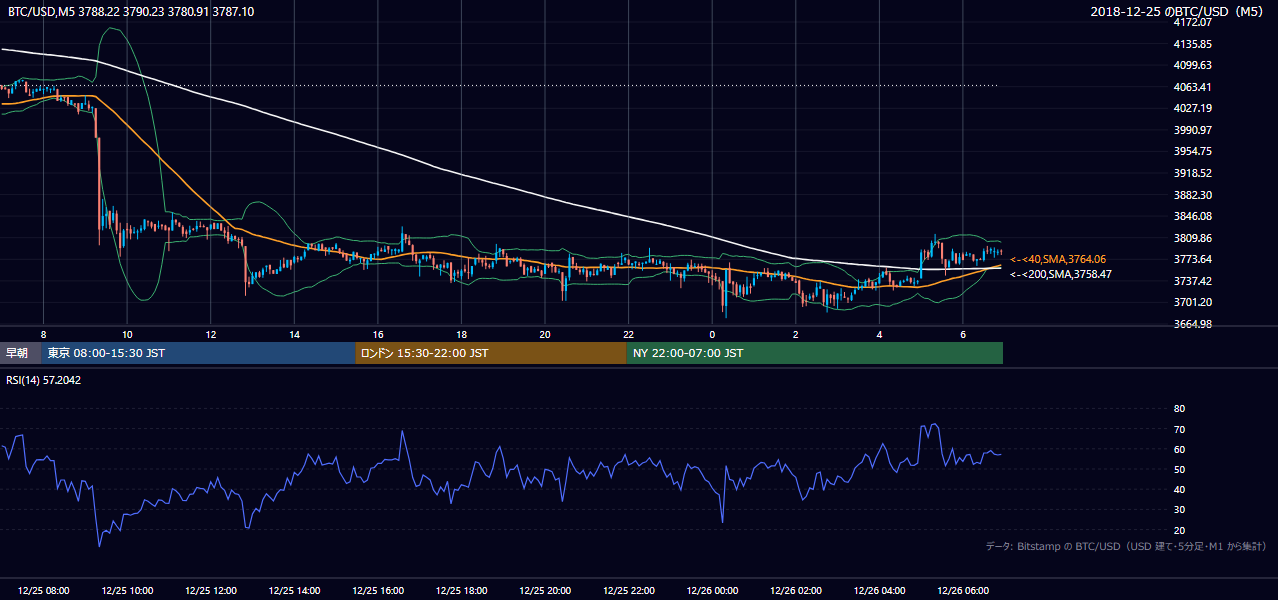Select the 東京 08:00-15:30 JST session bar
The width and height of the screenshot is (1278, 600).
[199, 353]
